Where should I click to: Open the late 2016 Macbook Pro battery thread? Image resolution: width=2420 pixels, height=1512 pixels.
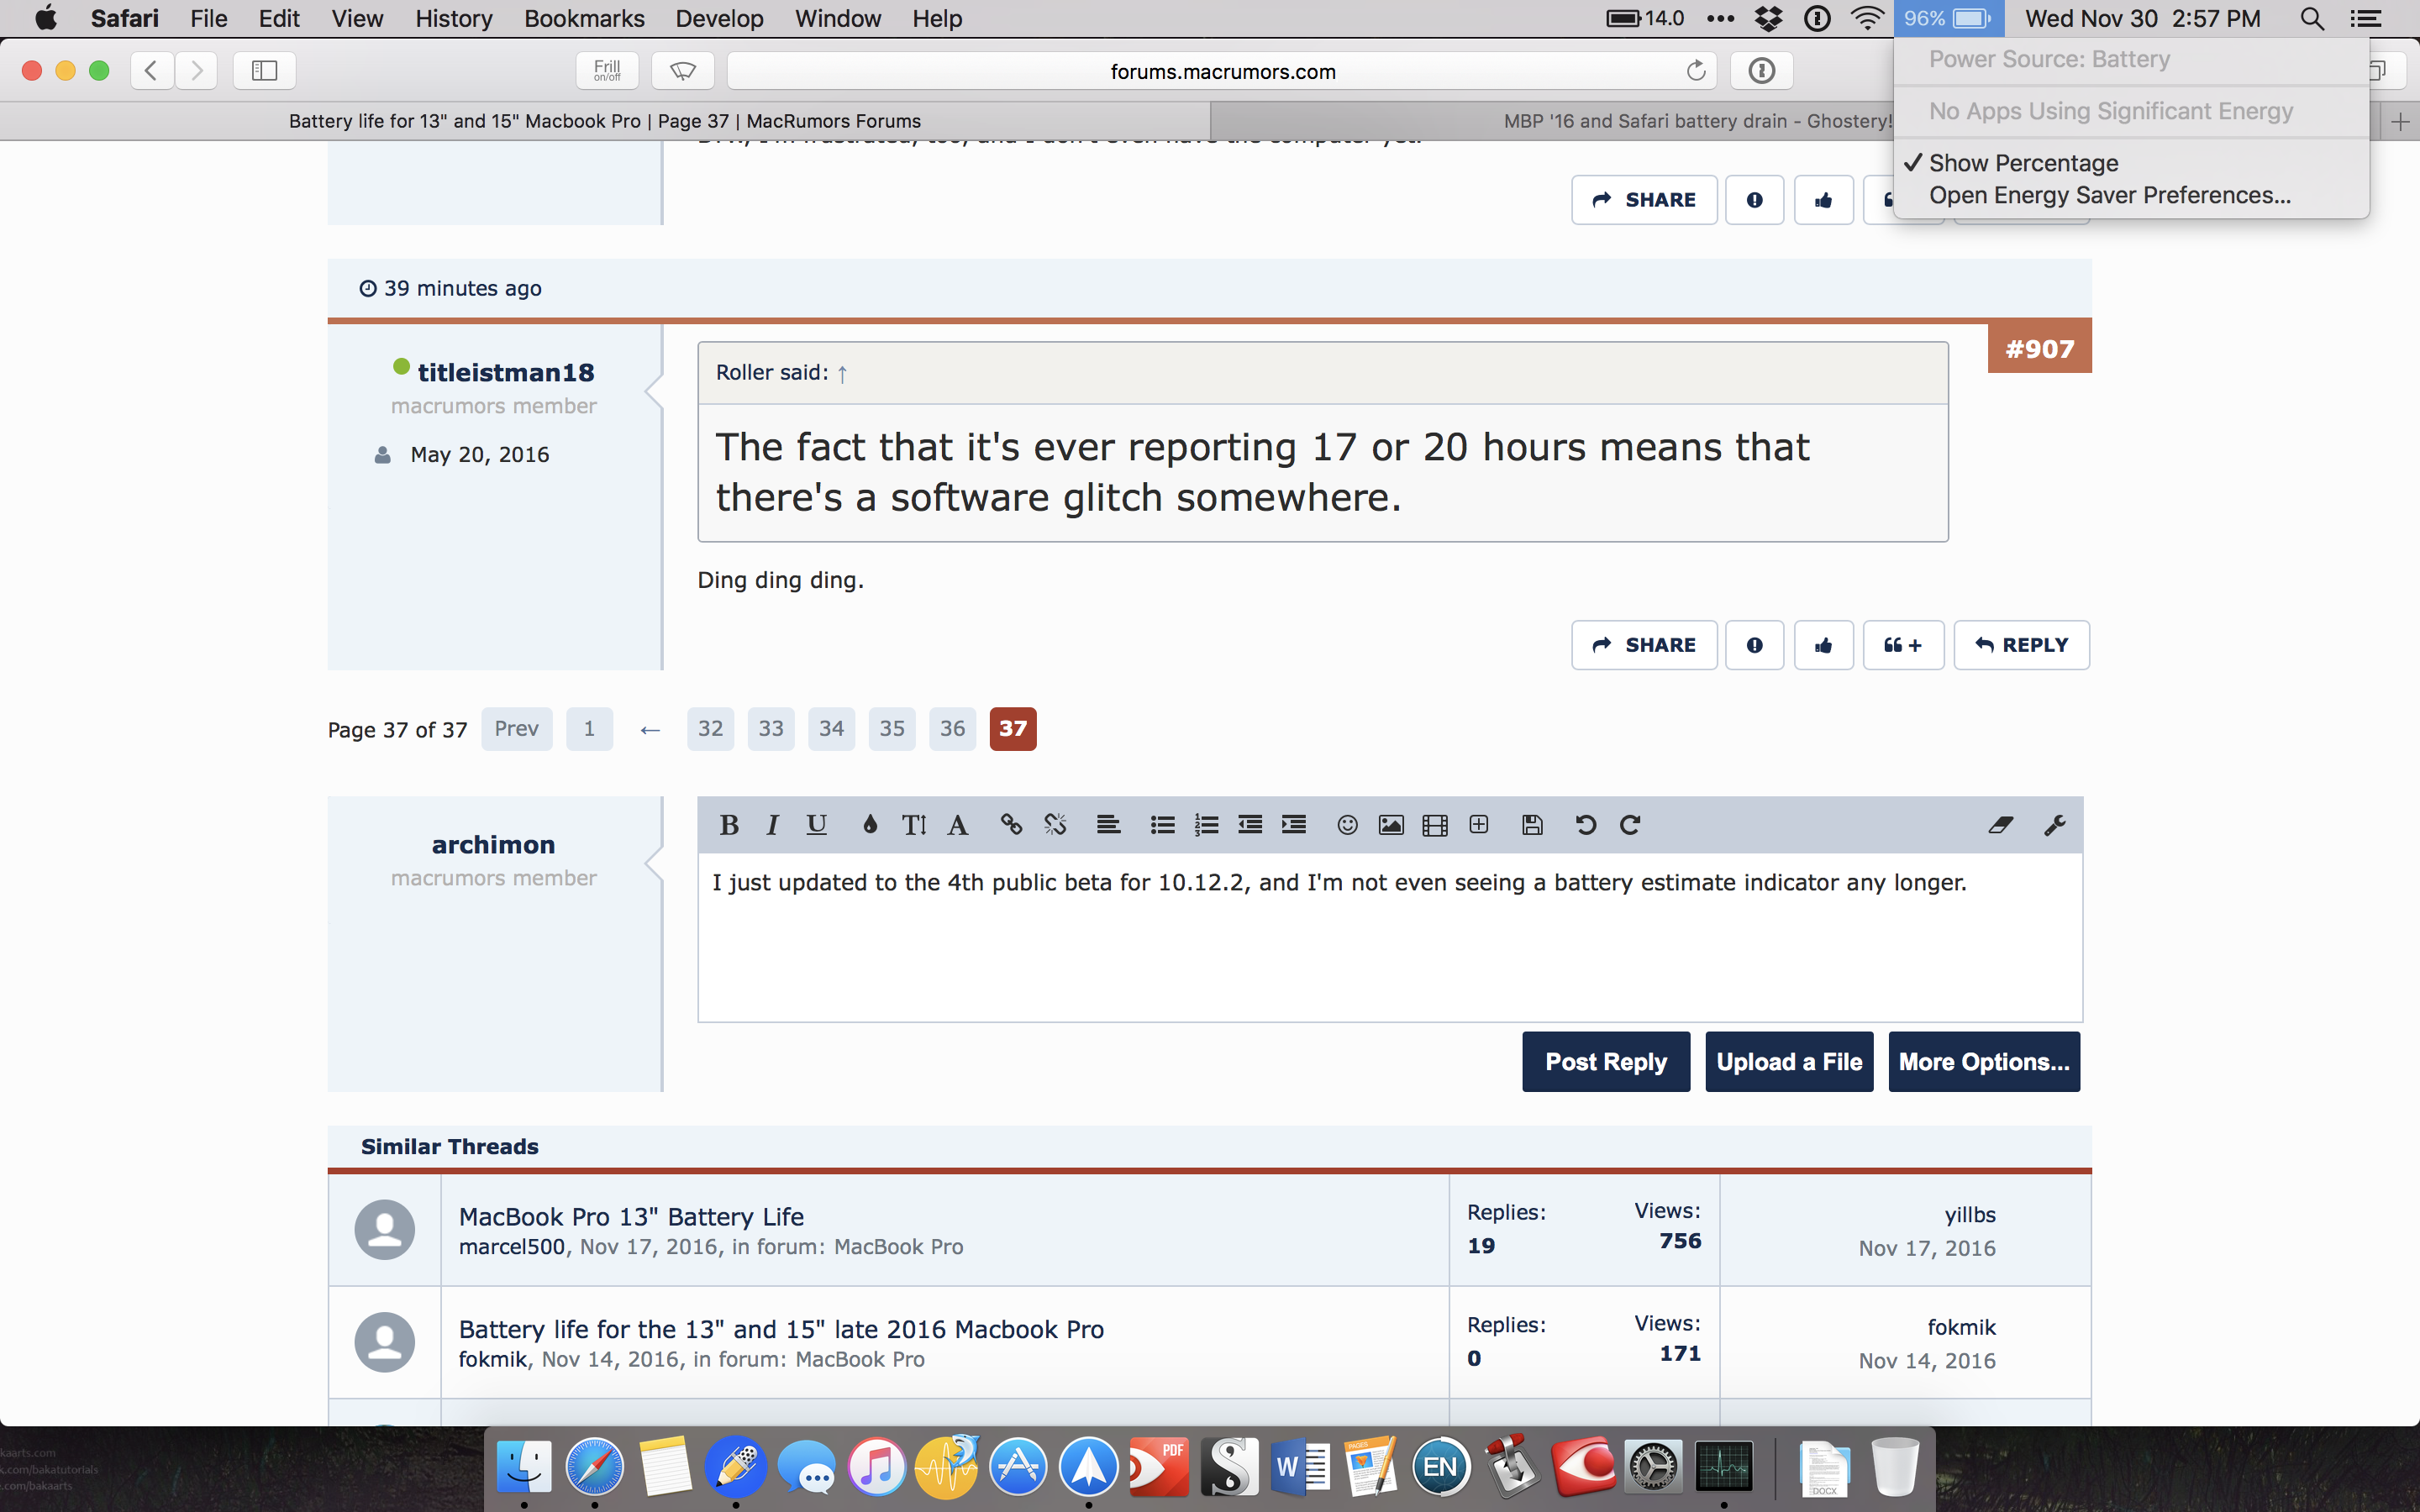pos(781,1329)
